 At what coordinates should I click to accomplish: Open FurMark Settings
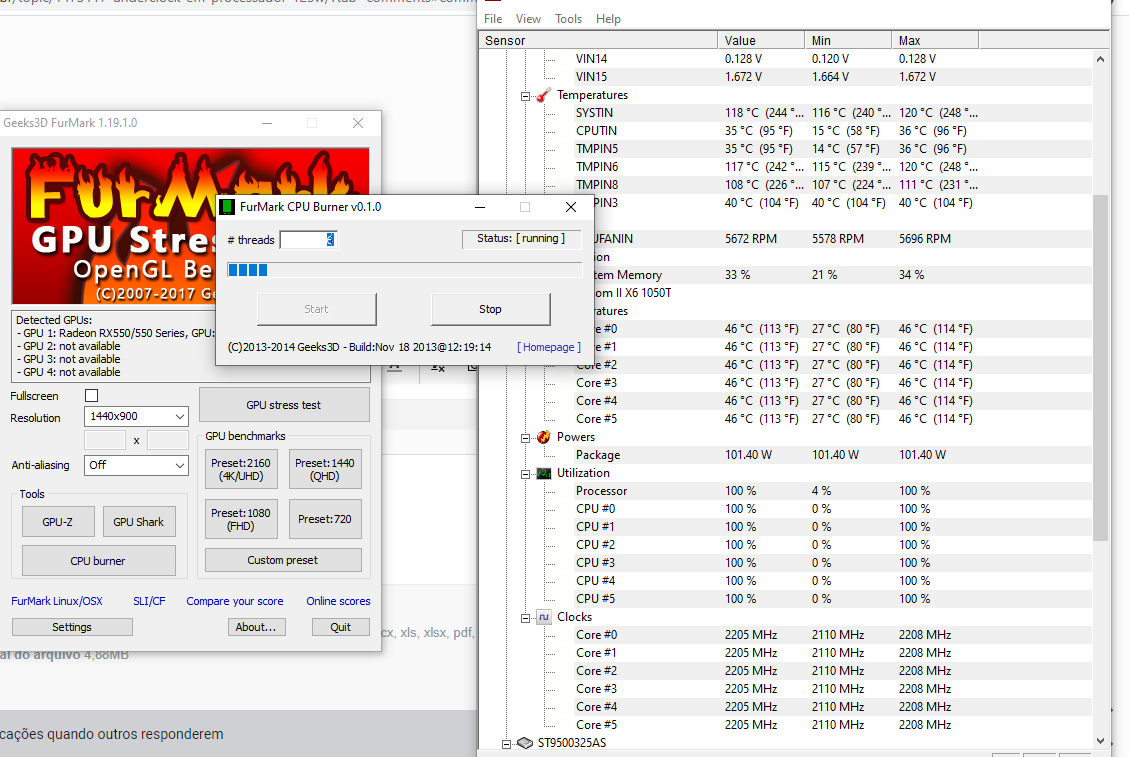(72, 627)
